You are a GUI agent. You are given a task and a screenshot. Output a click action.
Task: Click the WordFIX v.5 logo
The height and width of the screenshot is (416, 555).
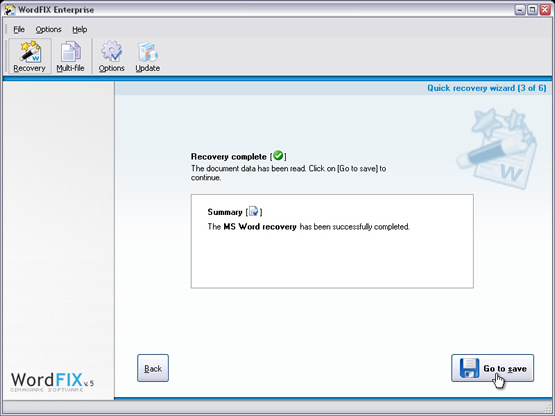coord(52,382)
